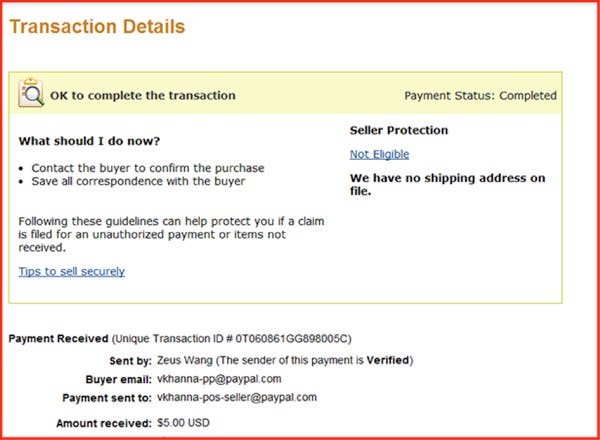The image size is (600, 440).
Task: Click the vkhanna-pos-seller@paypal.com recipient address
Action: (237, 397)
